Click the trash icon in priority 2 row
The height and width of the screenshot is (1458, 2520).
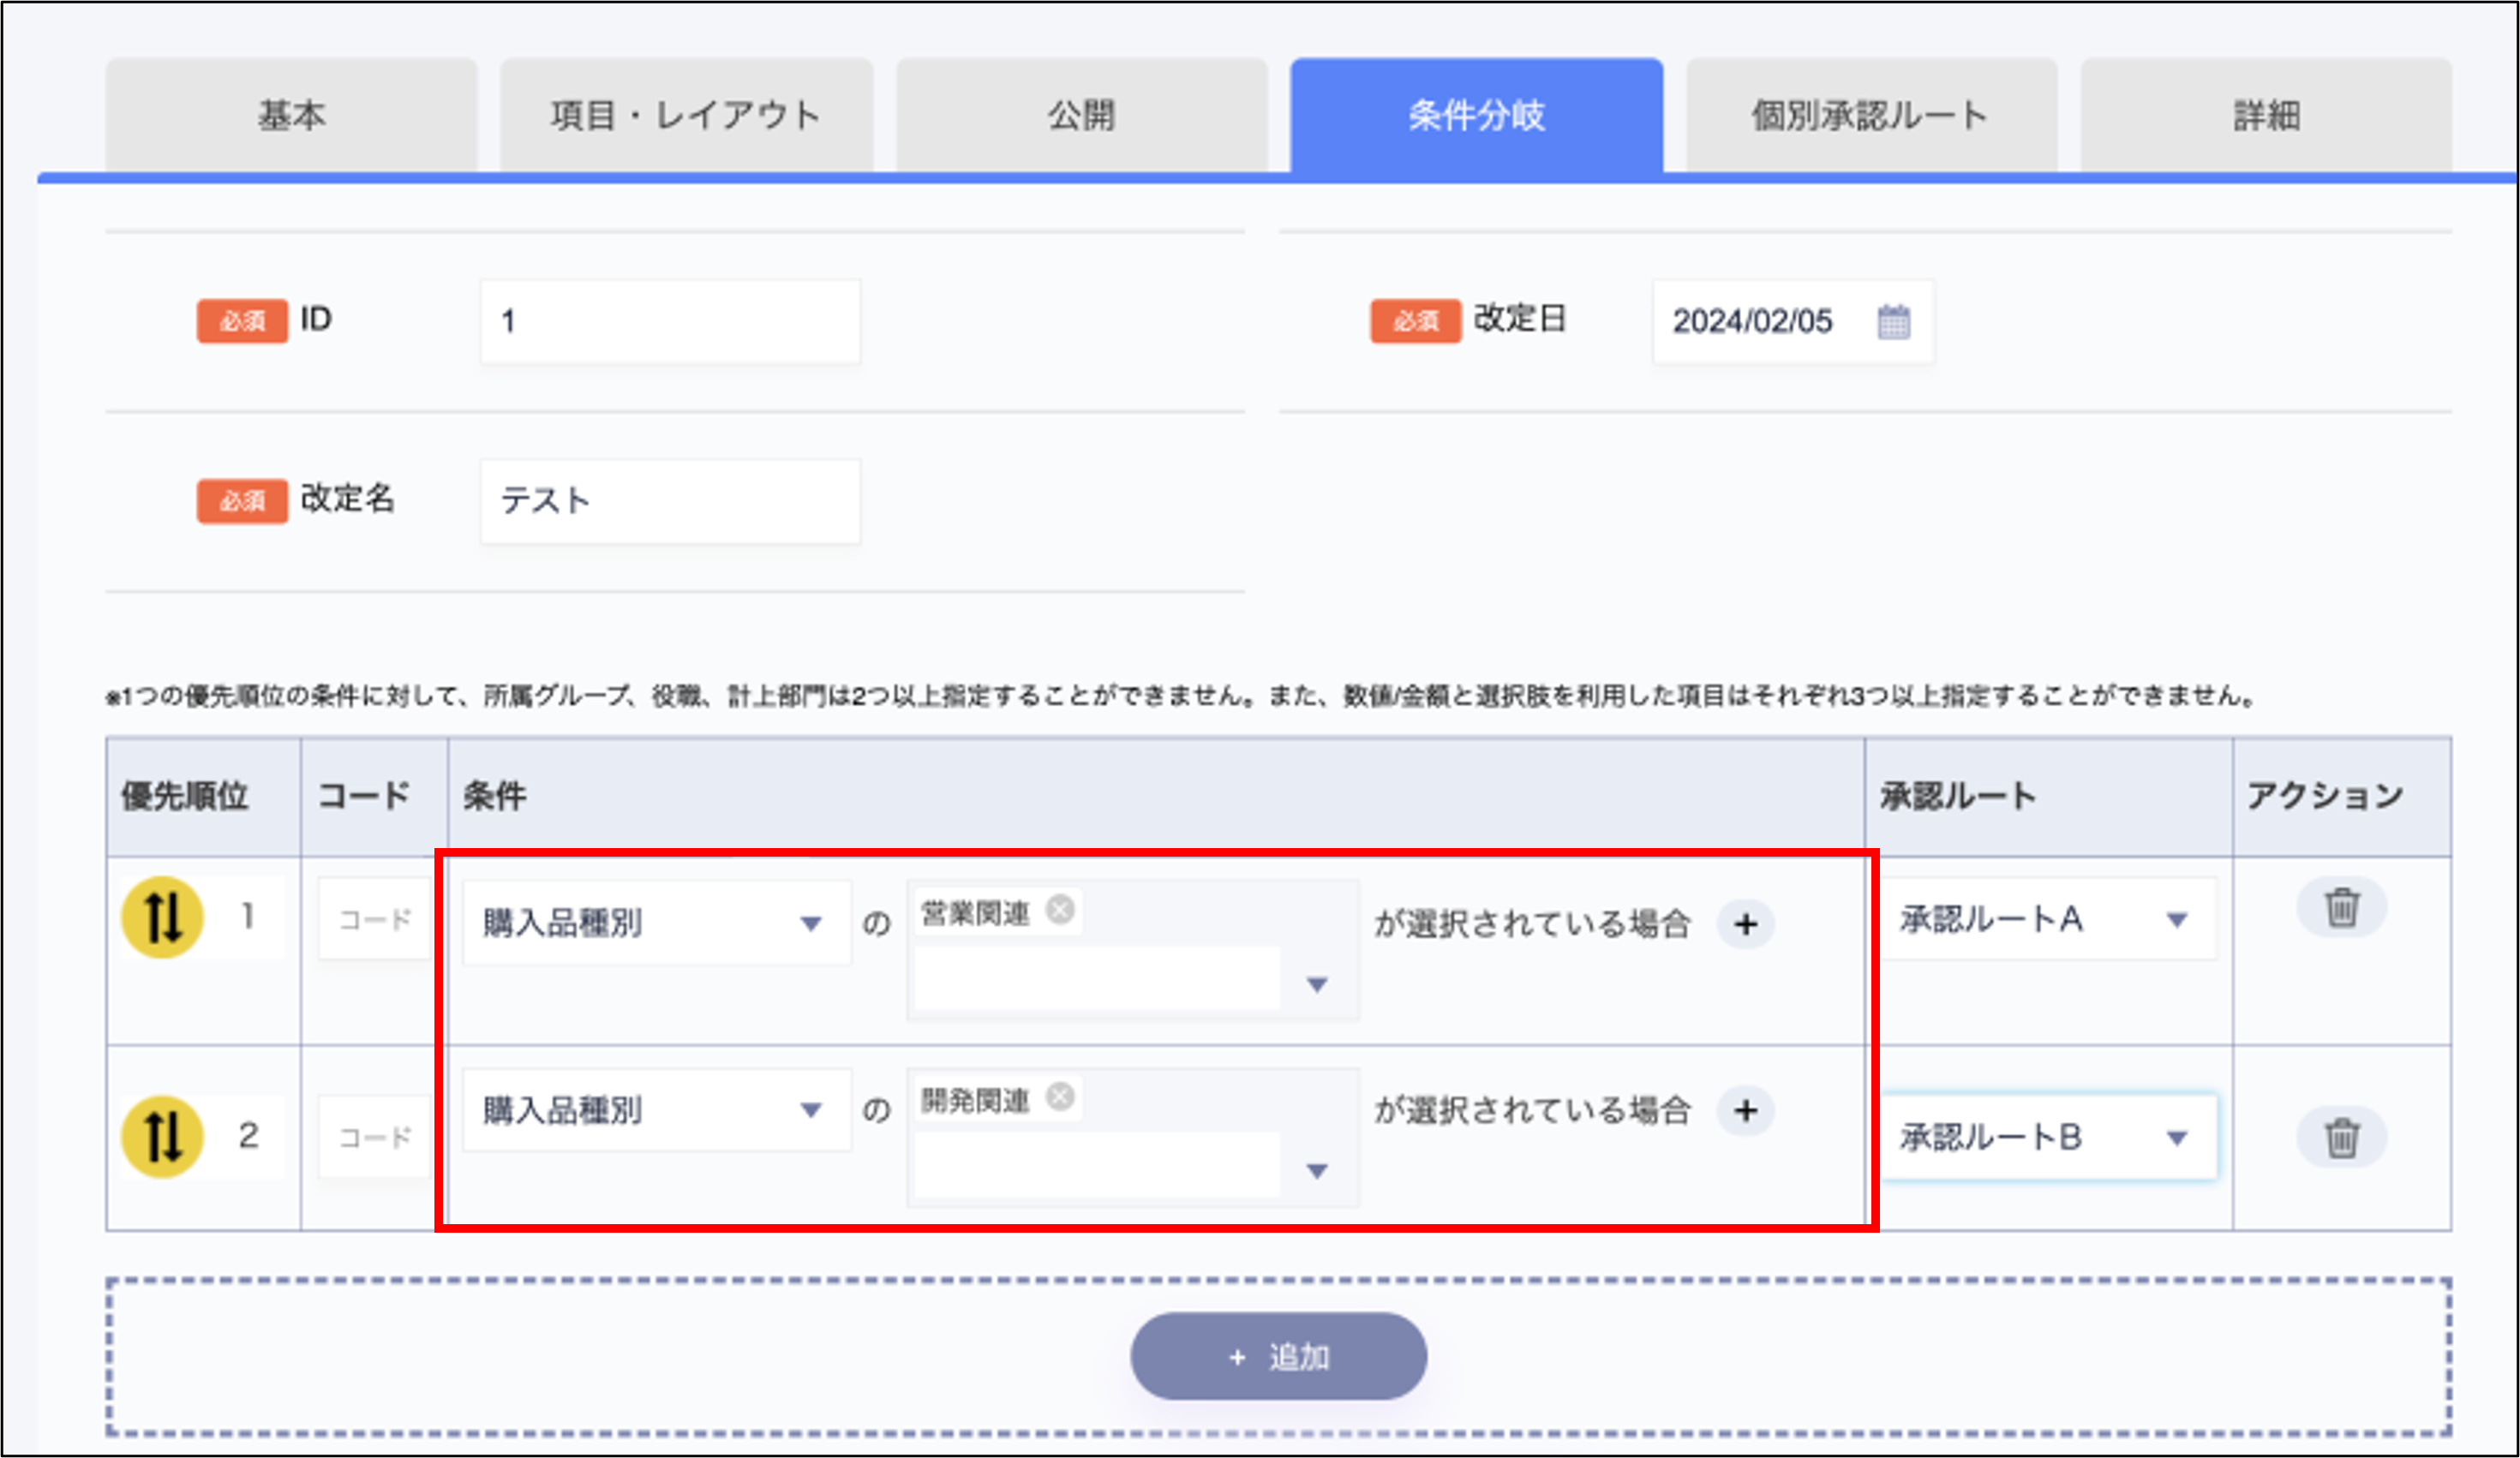tap(2342, 1136)
